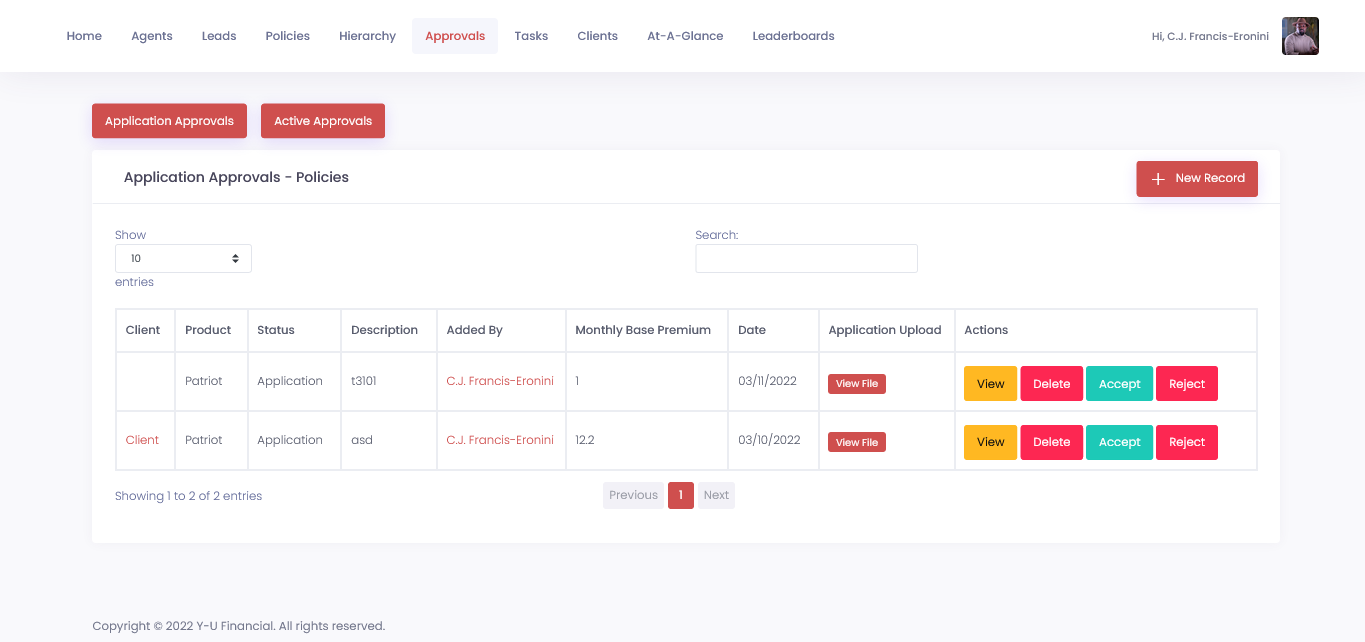Go to the Next page of results

[716, 495]
